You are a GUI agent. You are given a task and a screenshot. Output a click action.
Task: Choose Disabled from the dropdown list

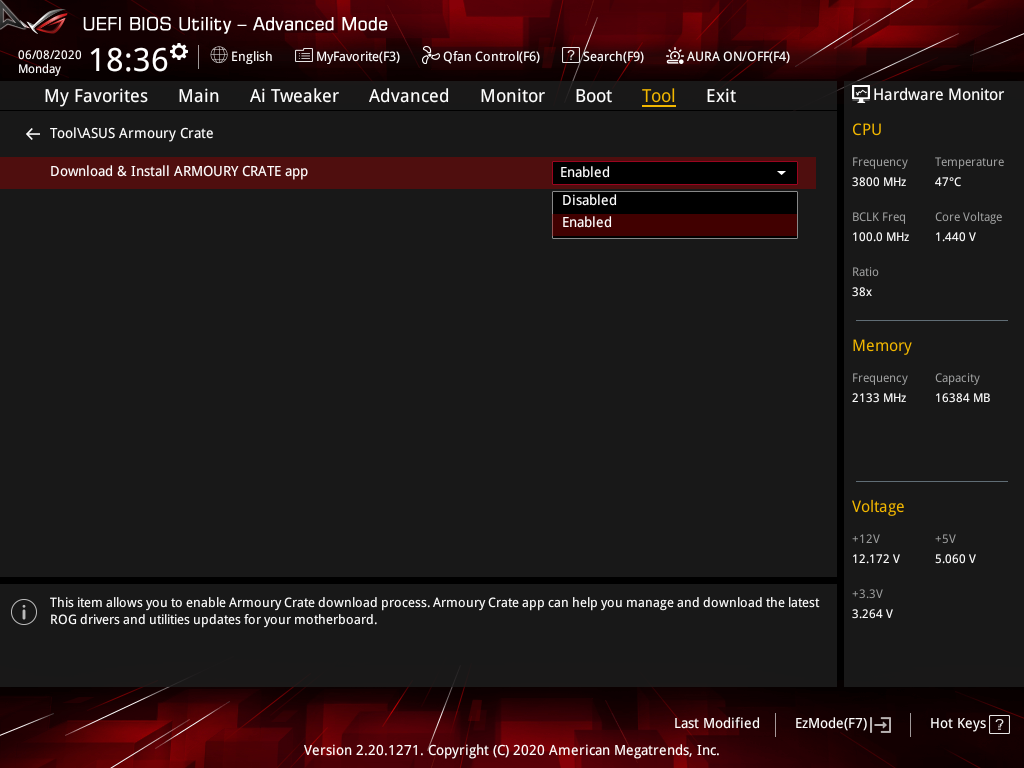675,200
